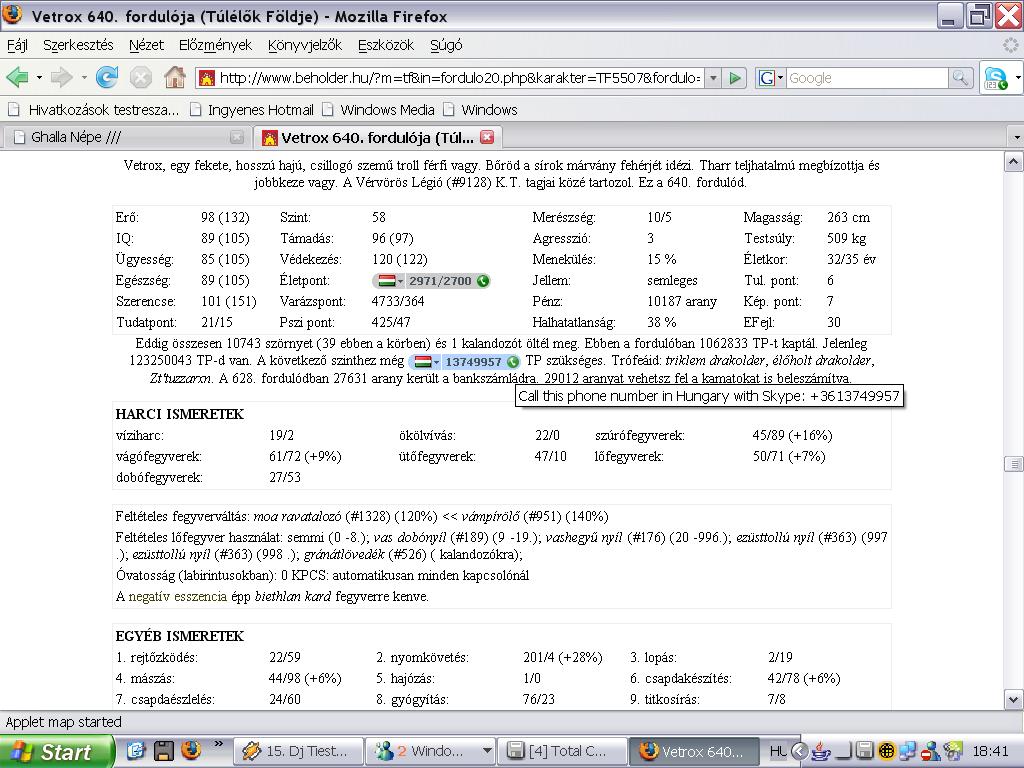Click the green Go arrow beside the URL
The height and width of the screenshot is (768, 1024).
(736, 78)
